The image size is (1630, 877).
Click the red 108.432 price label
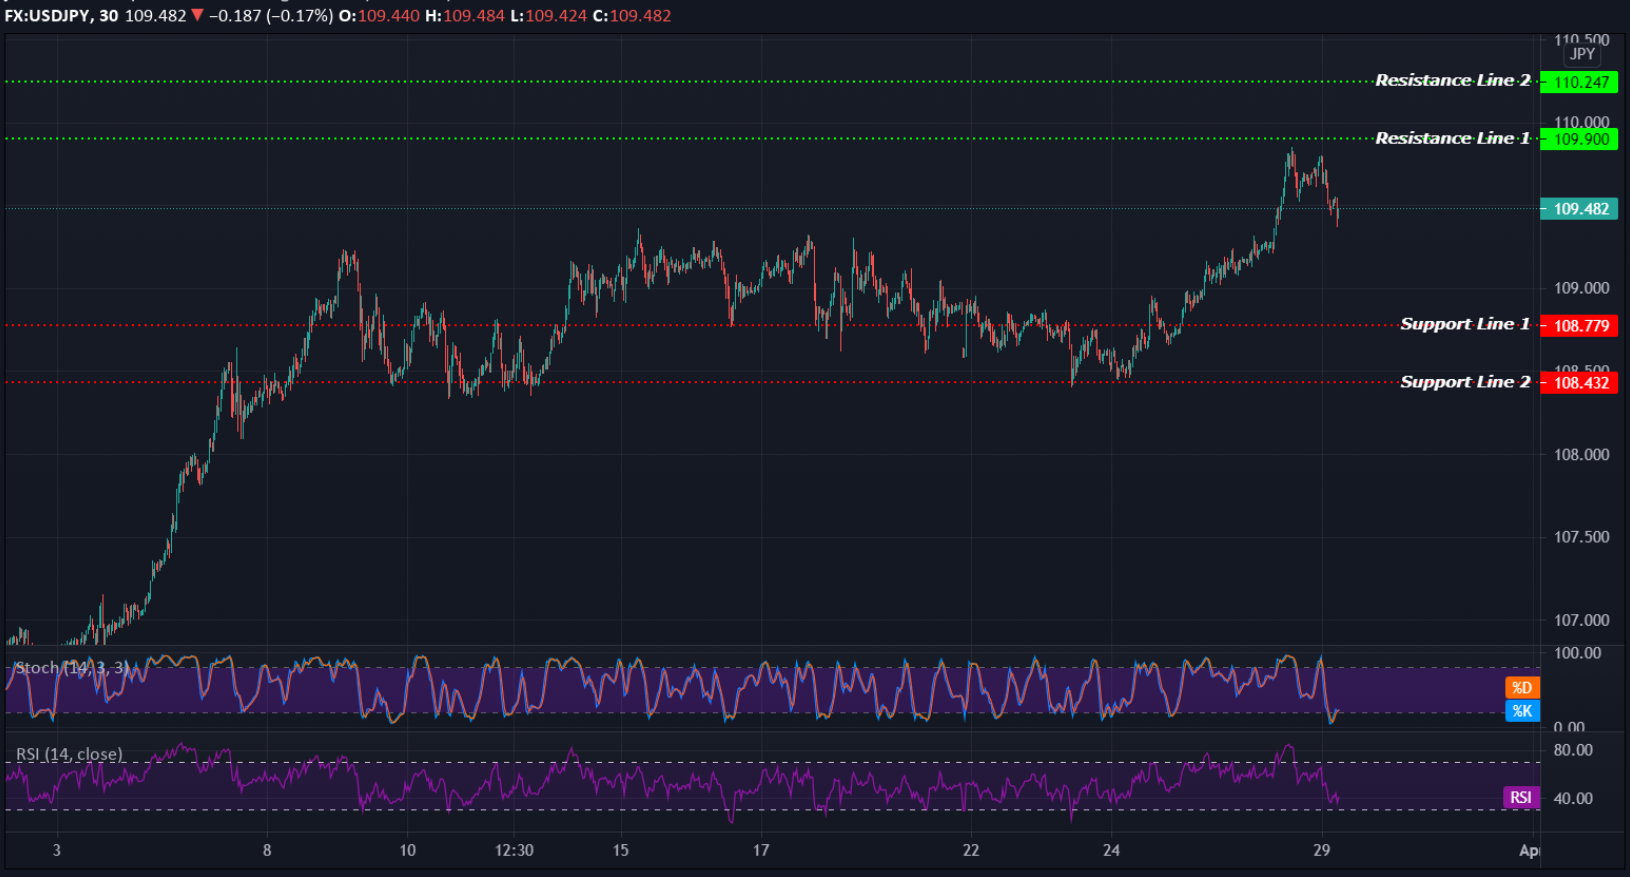(x=1579, y=383)
